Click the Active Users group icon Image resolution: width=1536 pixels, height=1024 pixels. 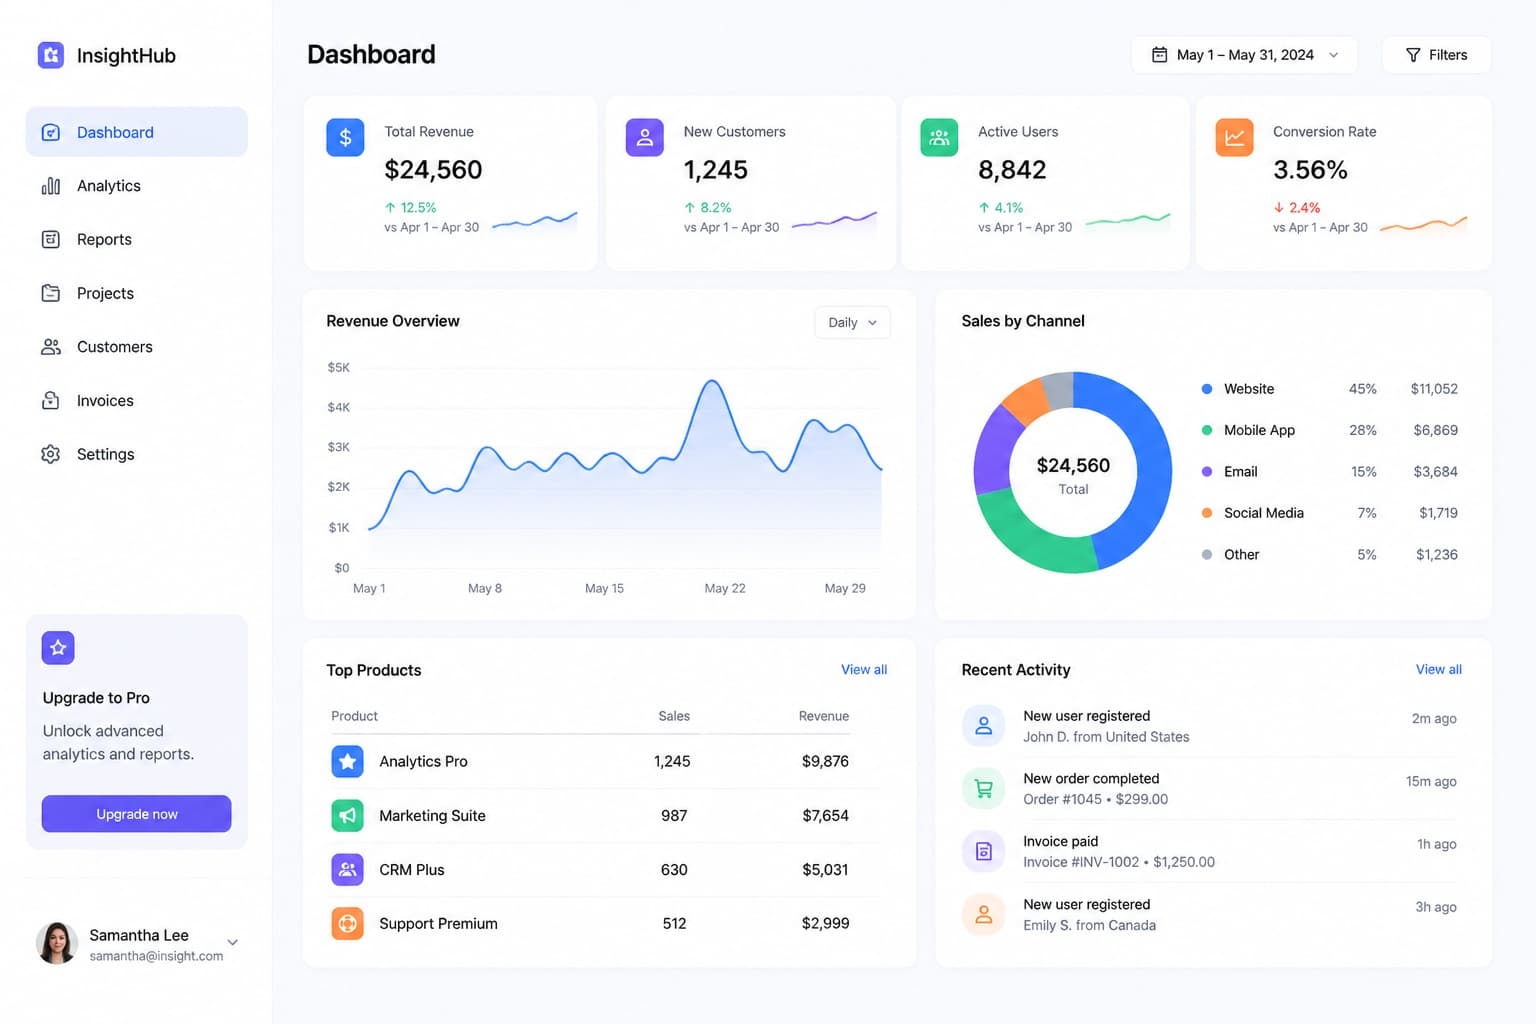(x=939, y=137)
